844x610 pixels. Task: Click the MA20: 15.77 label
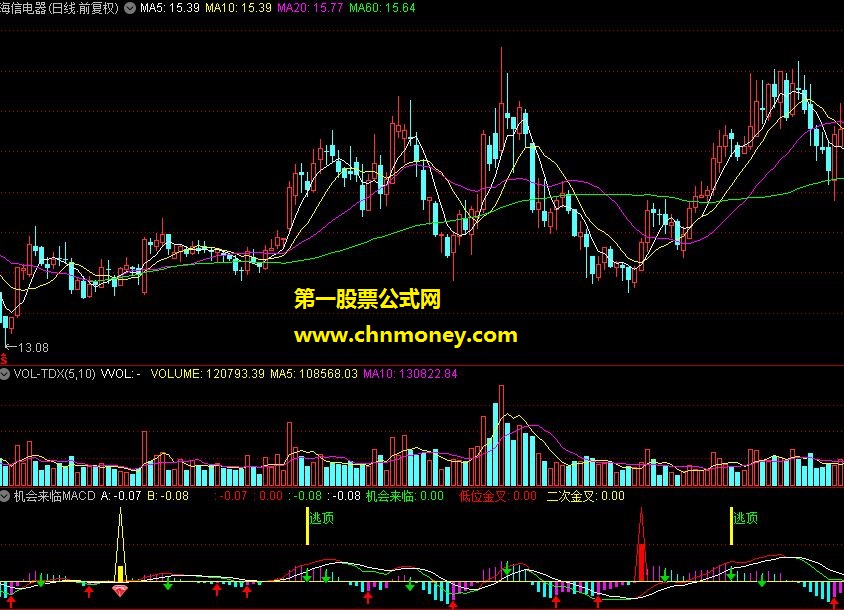[310, 8]
